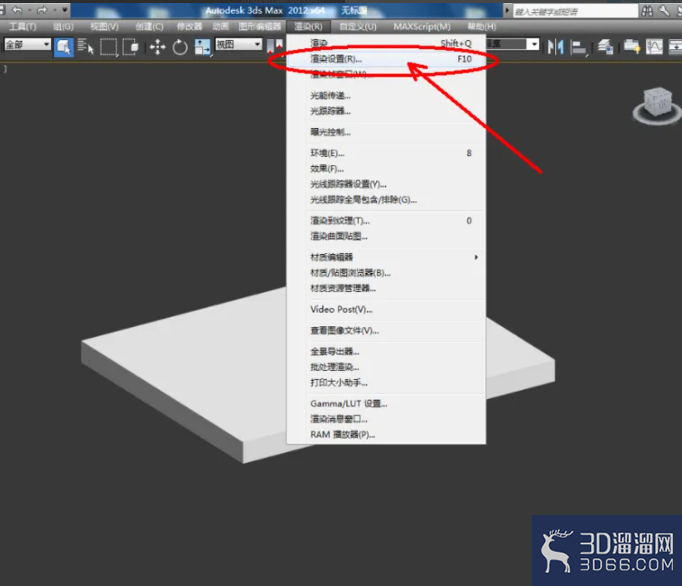Screen dimensions: 682x586
Task: Open Select by Name list icon
Action: (86, 47)
